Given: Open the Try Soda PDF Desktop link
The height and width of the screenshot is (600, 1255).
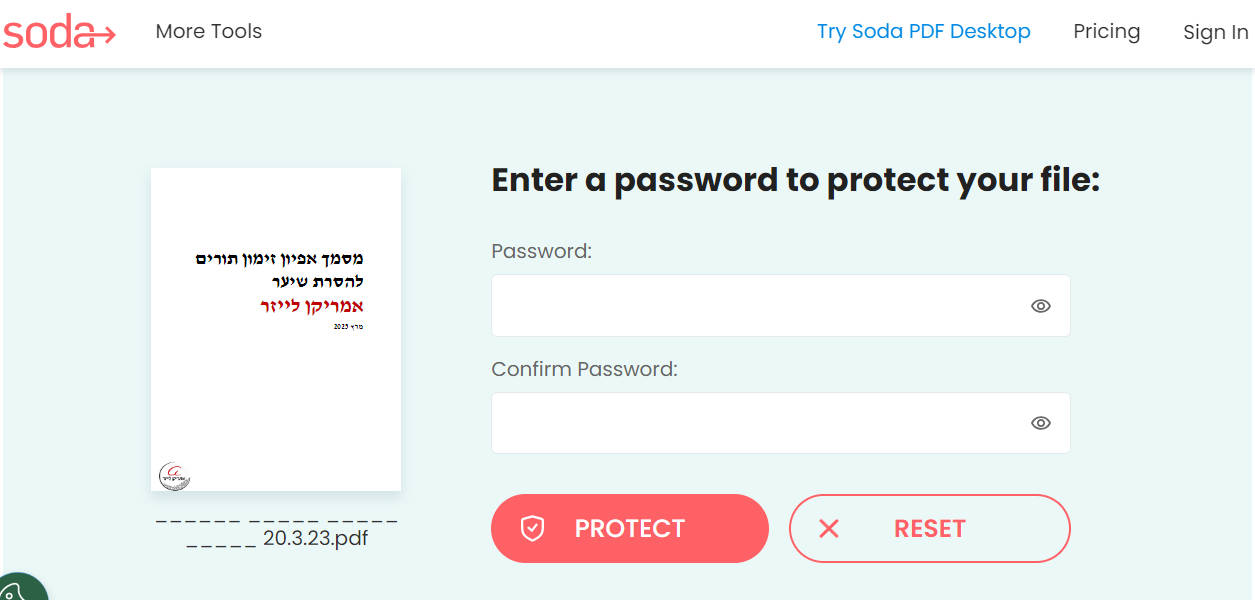Looking at the screenshot, I should [922, 31].
